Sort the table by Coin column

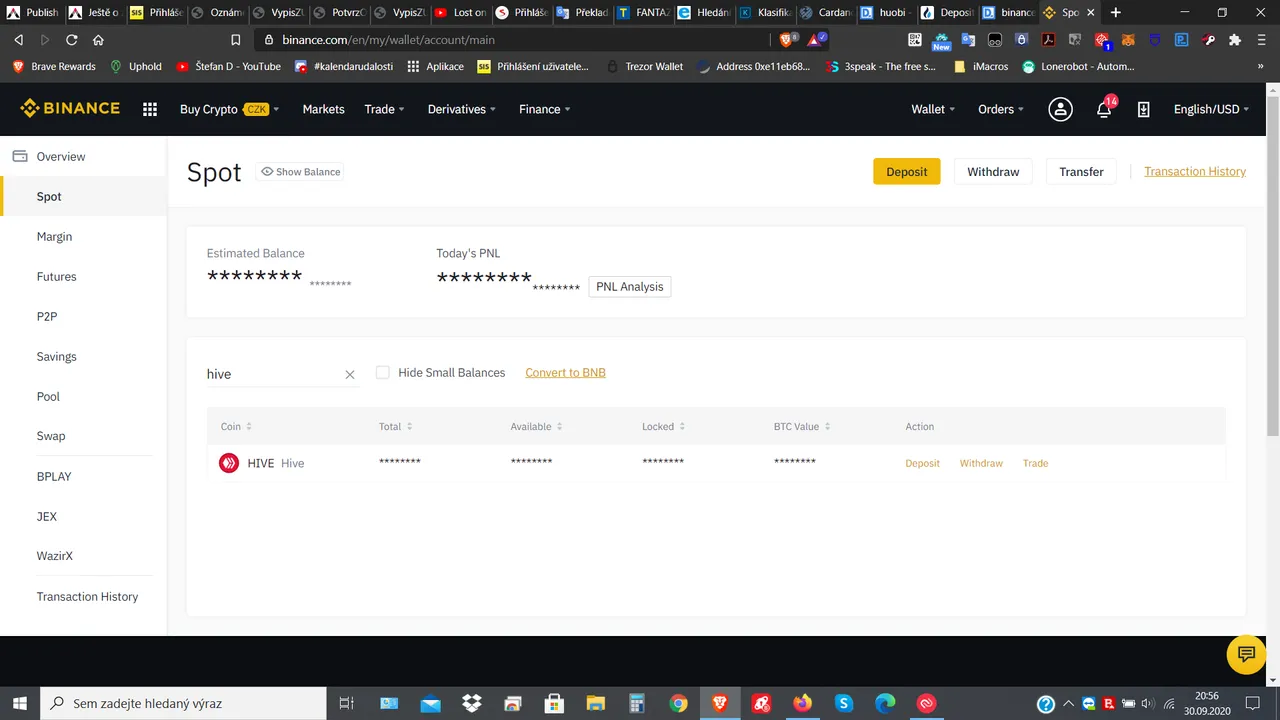coord(236,427)
